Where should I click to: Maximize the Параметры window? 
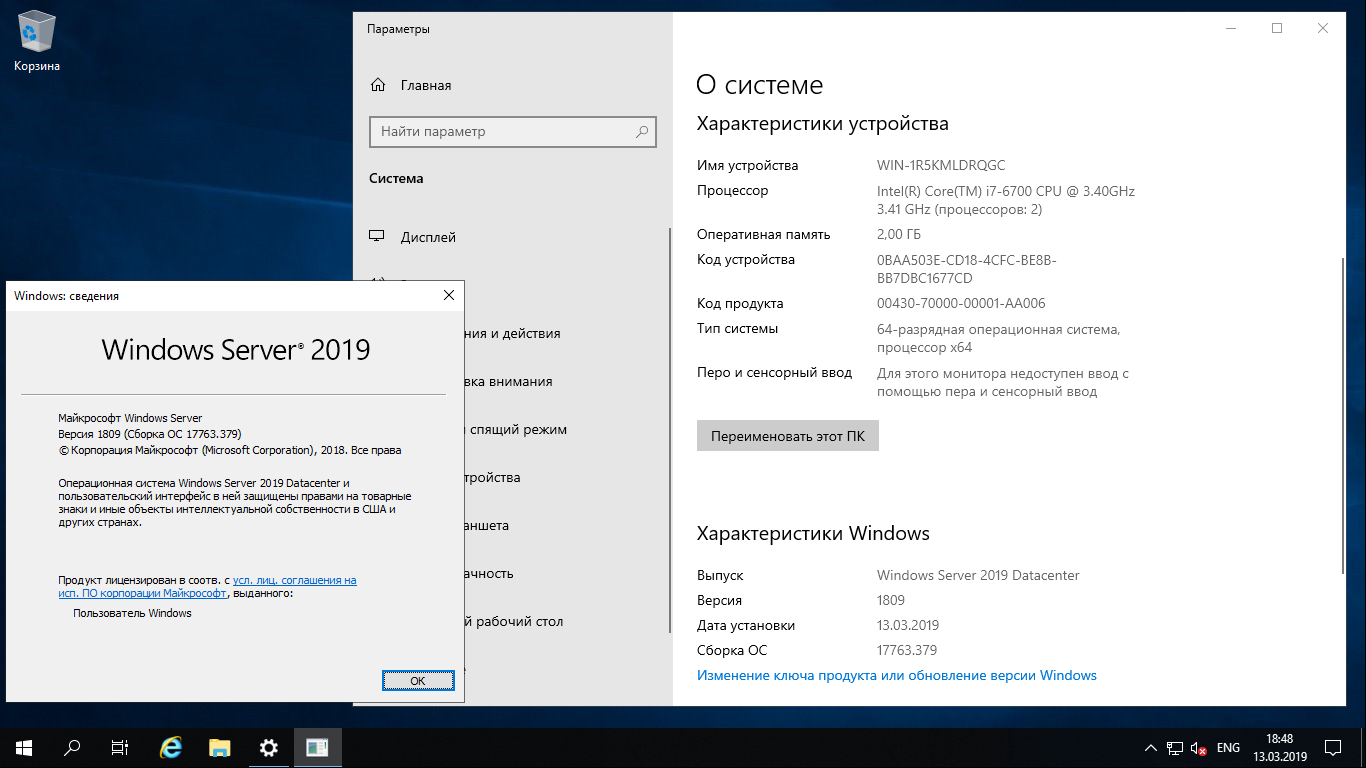pyautogui.click(x=1277, y=28)
